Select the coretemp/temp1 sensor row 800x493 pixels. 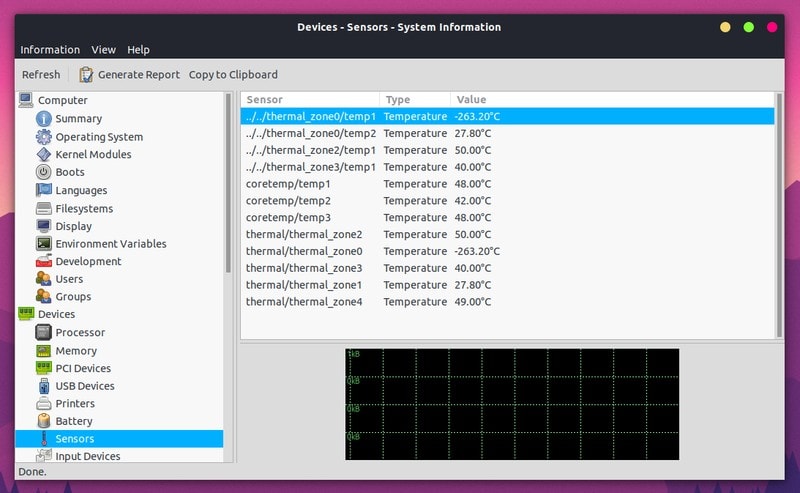tap(507, 184)
